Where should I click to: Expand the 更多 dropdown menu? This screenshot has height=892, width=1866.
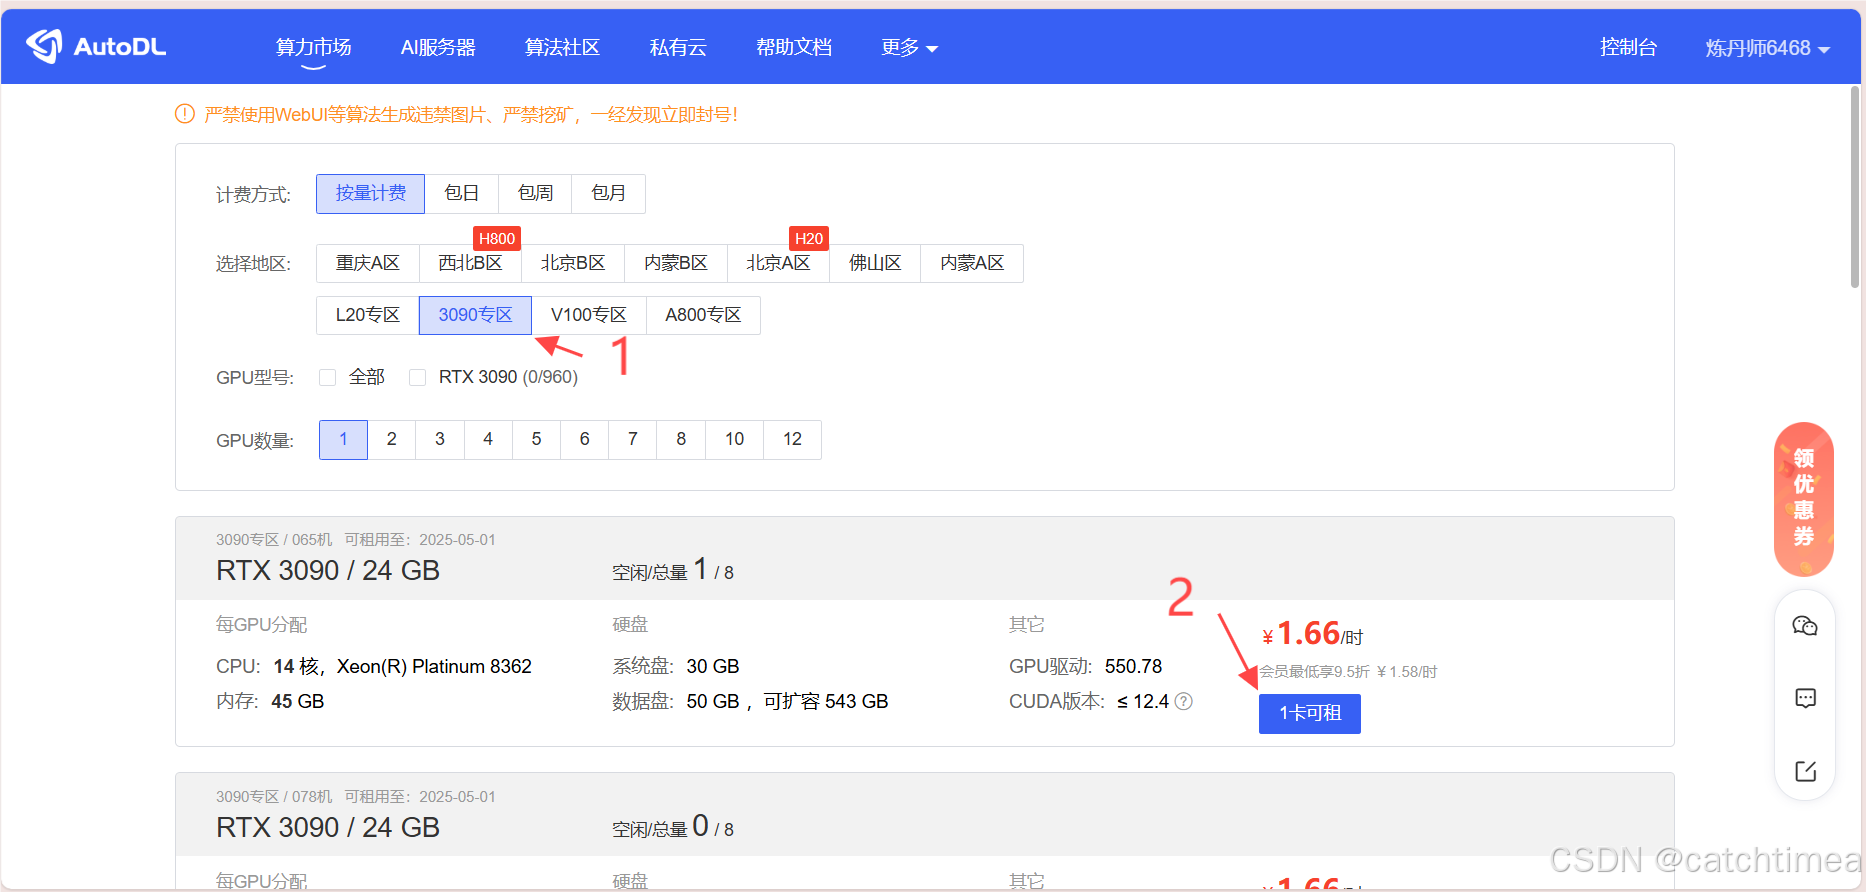[909, 47]
